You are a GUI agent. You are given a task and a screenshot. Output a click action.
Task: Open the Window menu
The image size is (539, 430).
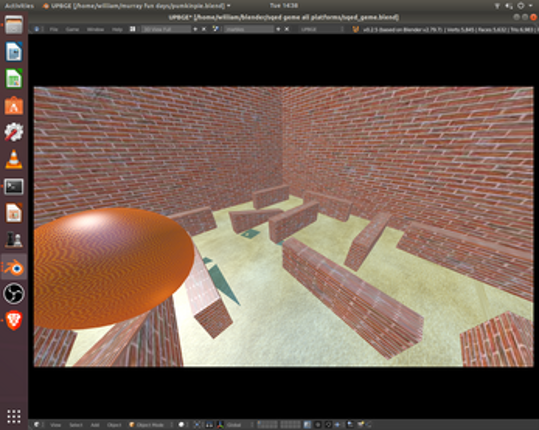point(95,30)
